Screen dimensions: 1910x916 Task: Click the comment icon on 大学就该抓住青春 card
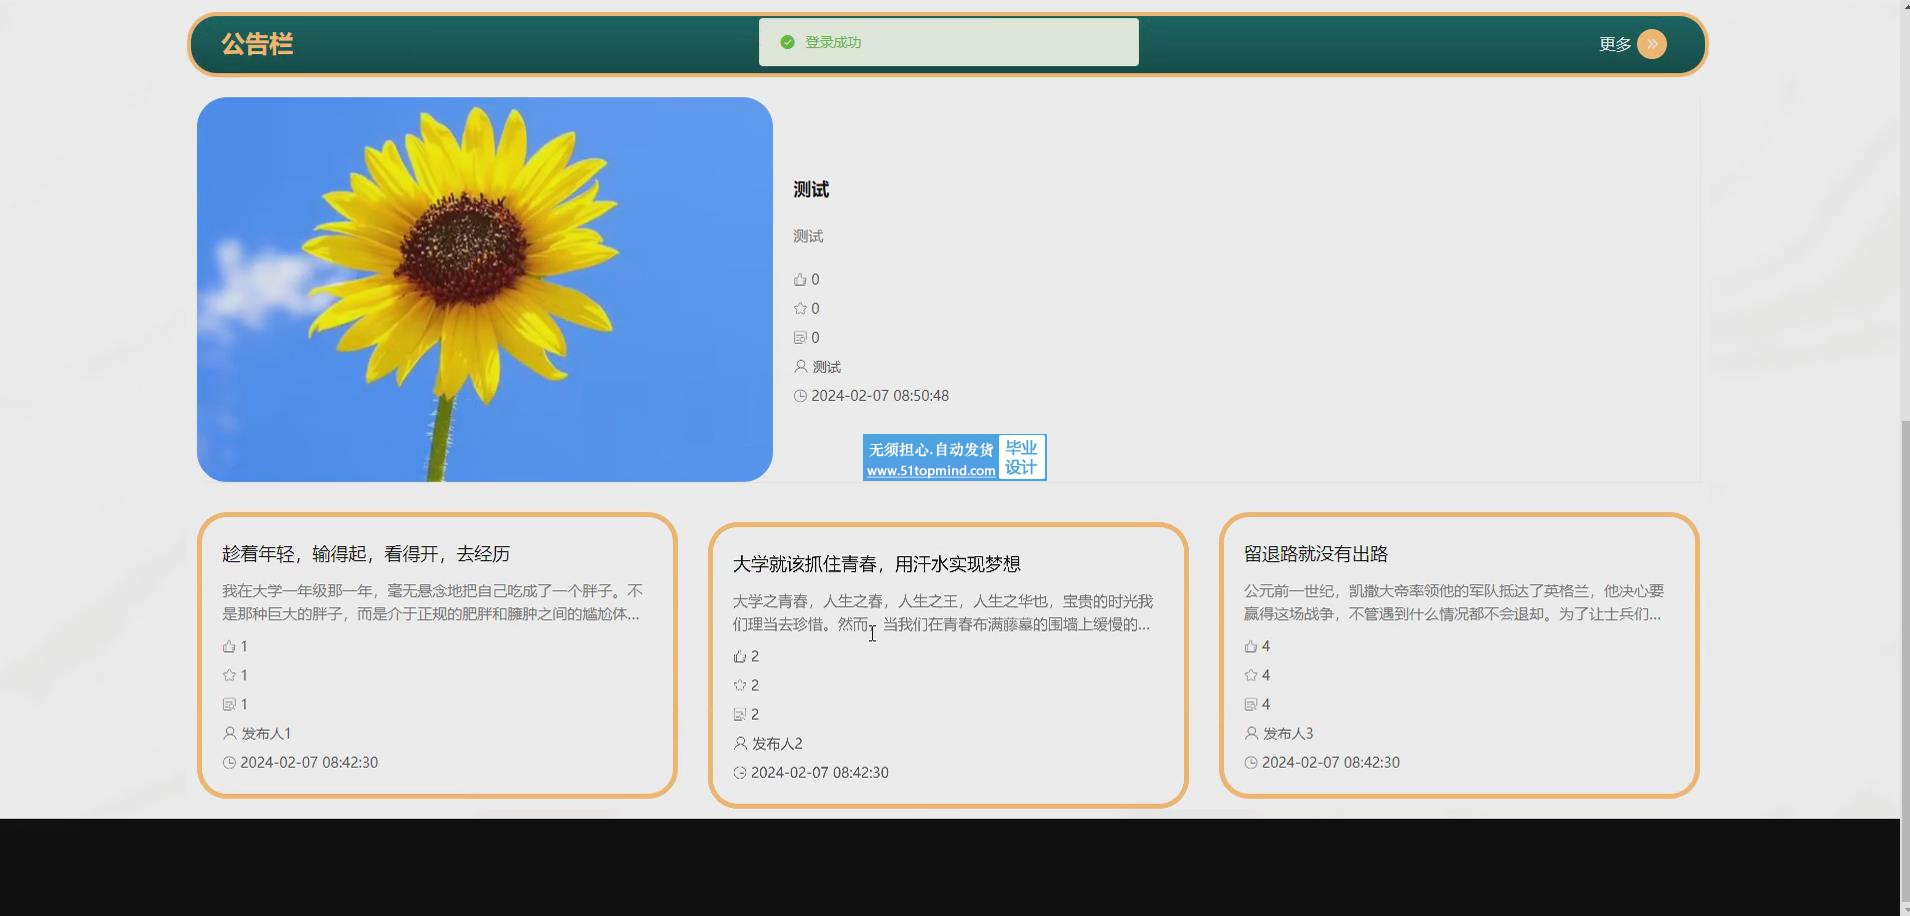click(x=740, y=715)
